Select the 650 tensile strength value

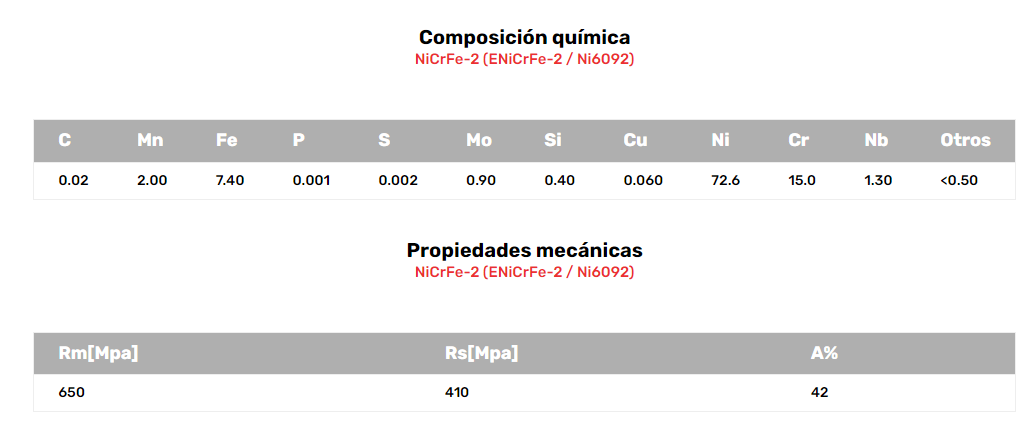[x=72, y=392]
